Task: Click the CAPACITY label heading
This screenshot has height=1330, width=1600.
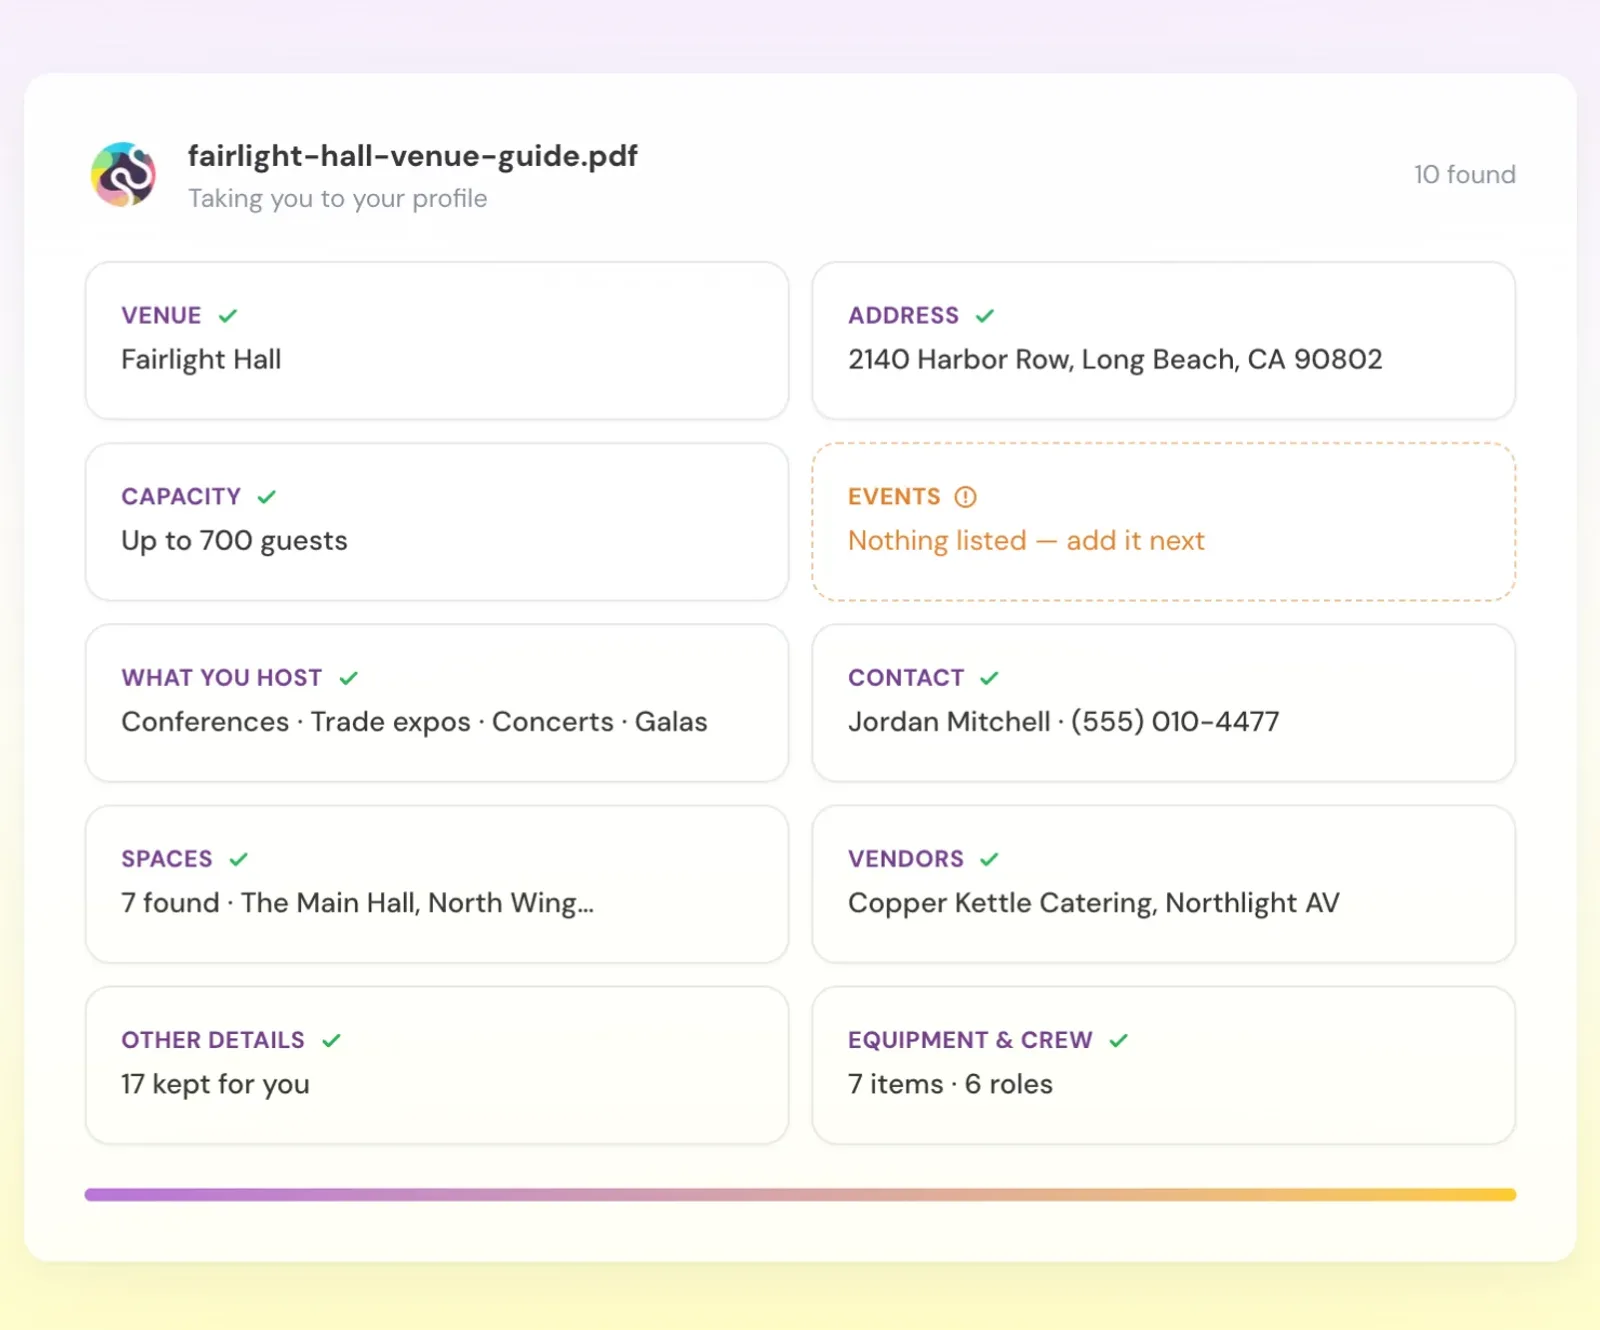Action: (x=181, y=497)
